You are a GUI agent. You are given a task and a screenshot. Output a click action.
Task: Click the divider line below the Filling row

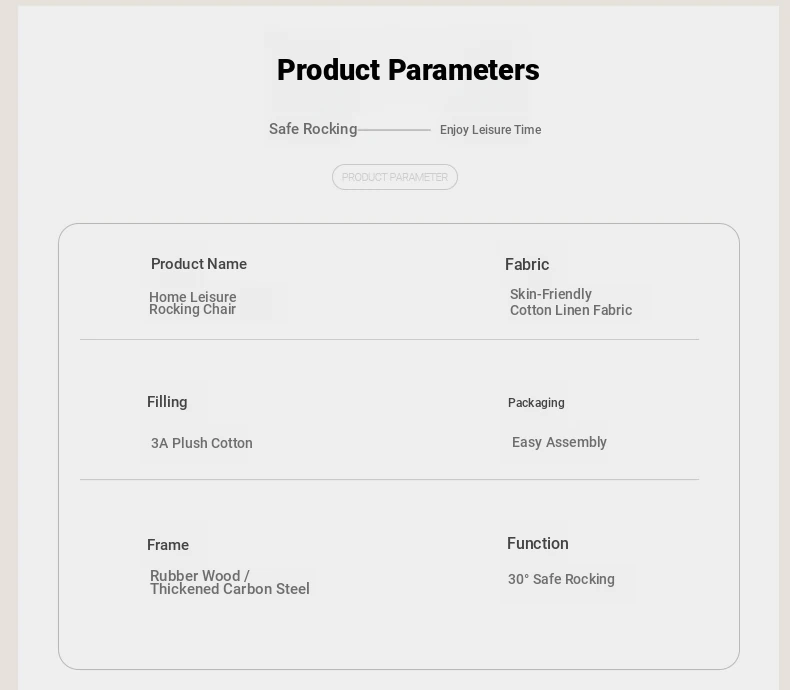(x=389, y=480)
